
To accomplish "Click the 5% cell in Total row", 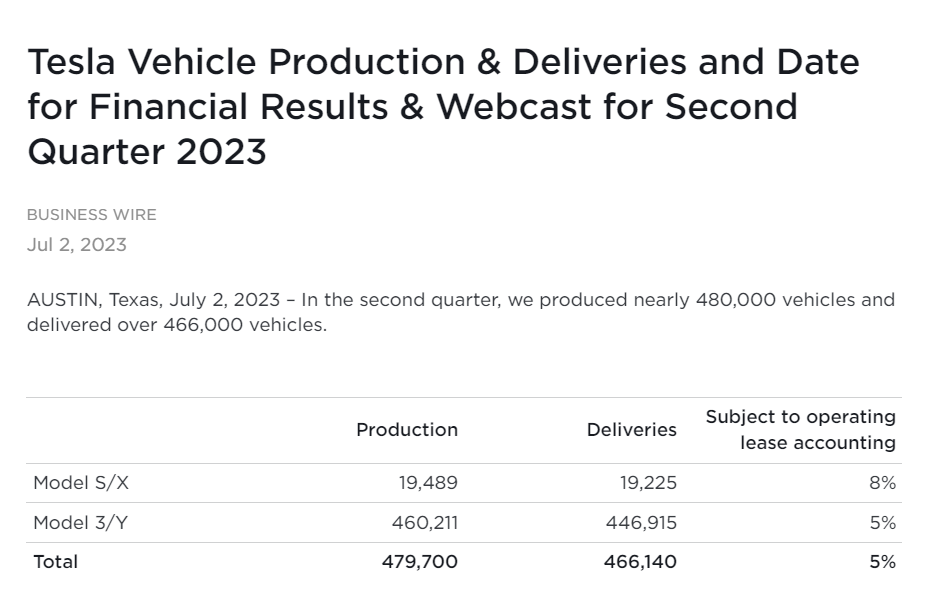I will (x=882, y=562).
